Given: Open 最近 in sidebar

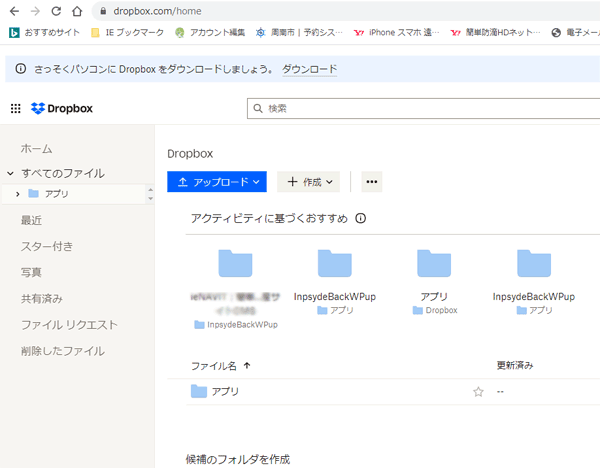Looking at the screenshot, I should [31, 220].
